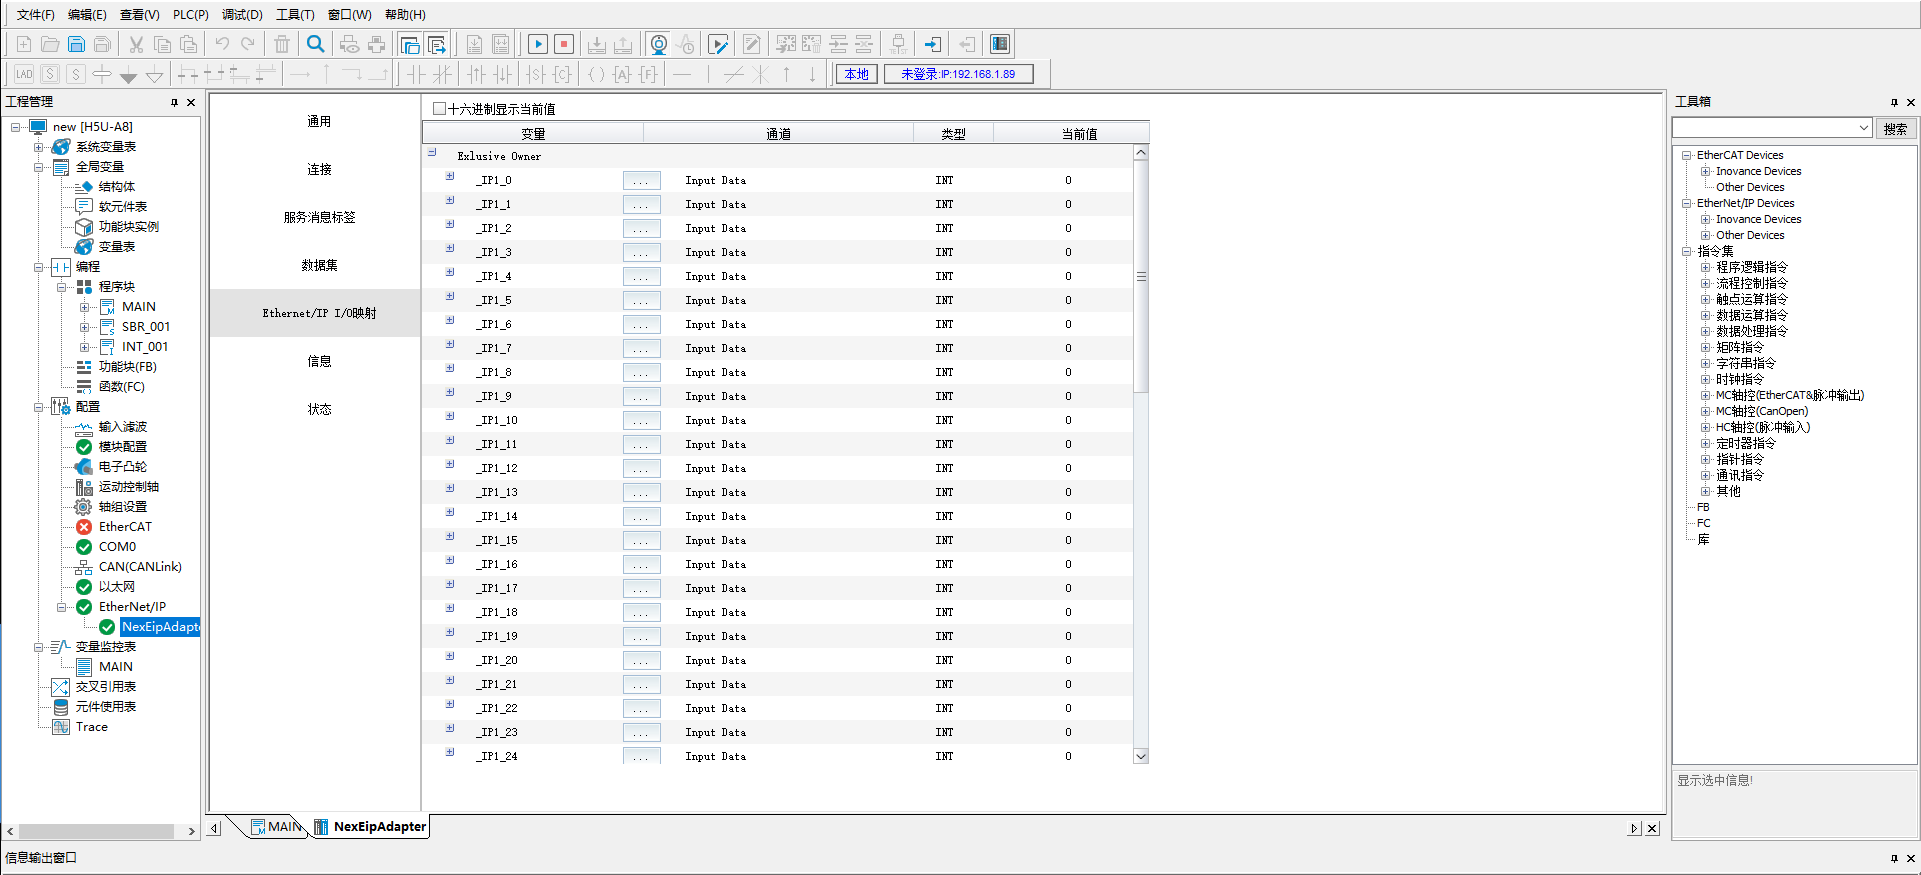Image resolution: width=1921 pixels, height=875 pixels.
Task: Open the 文件(F) menu
Action: pos(36,15)
